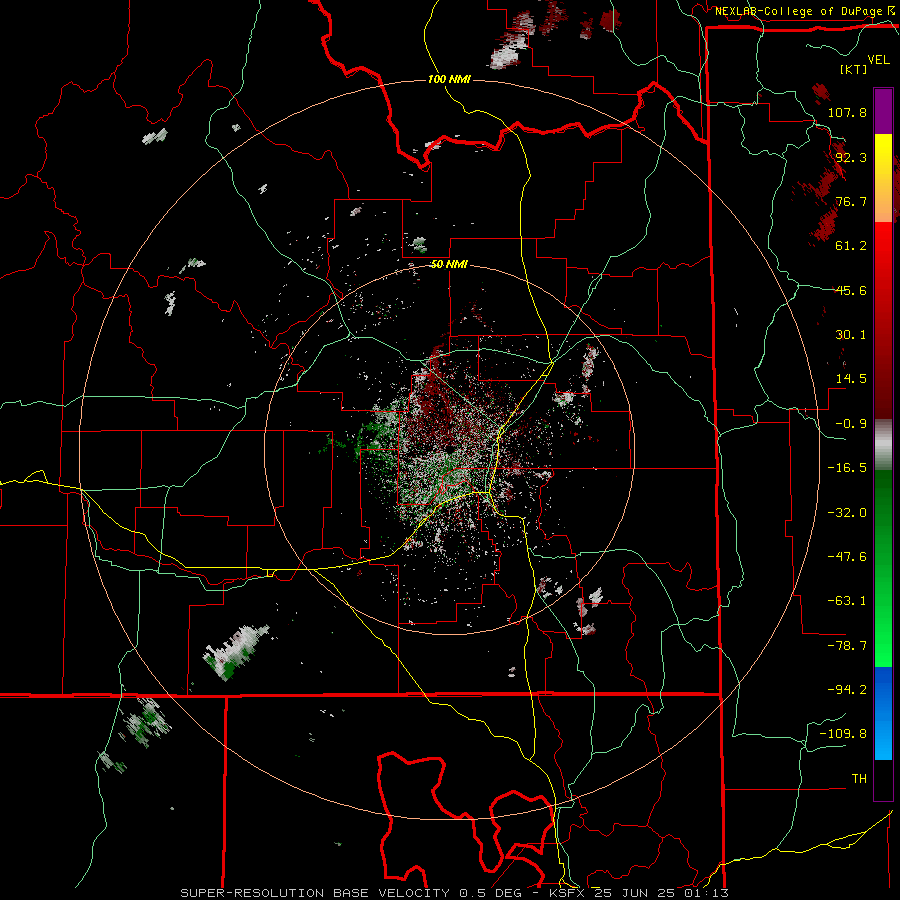Click the -32.0 velocity scale value

[847, 513]
